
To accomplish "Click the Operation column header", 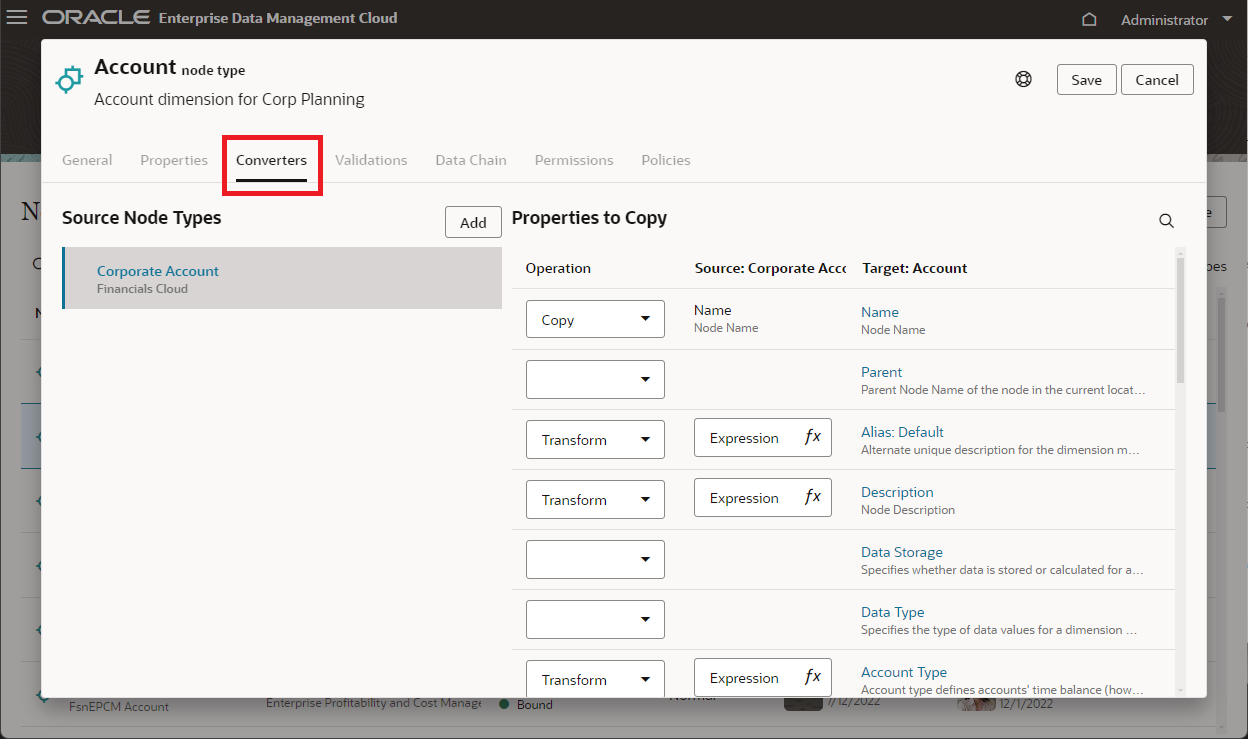I will click(x=558, y=268).
